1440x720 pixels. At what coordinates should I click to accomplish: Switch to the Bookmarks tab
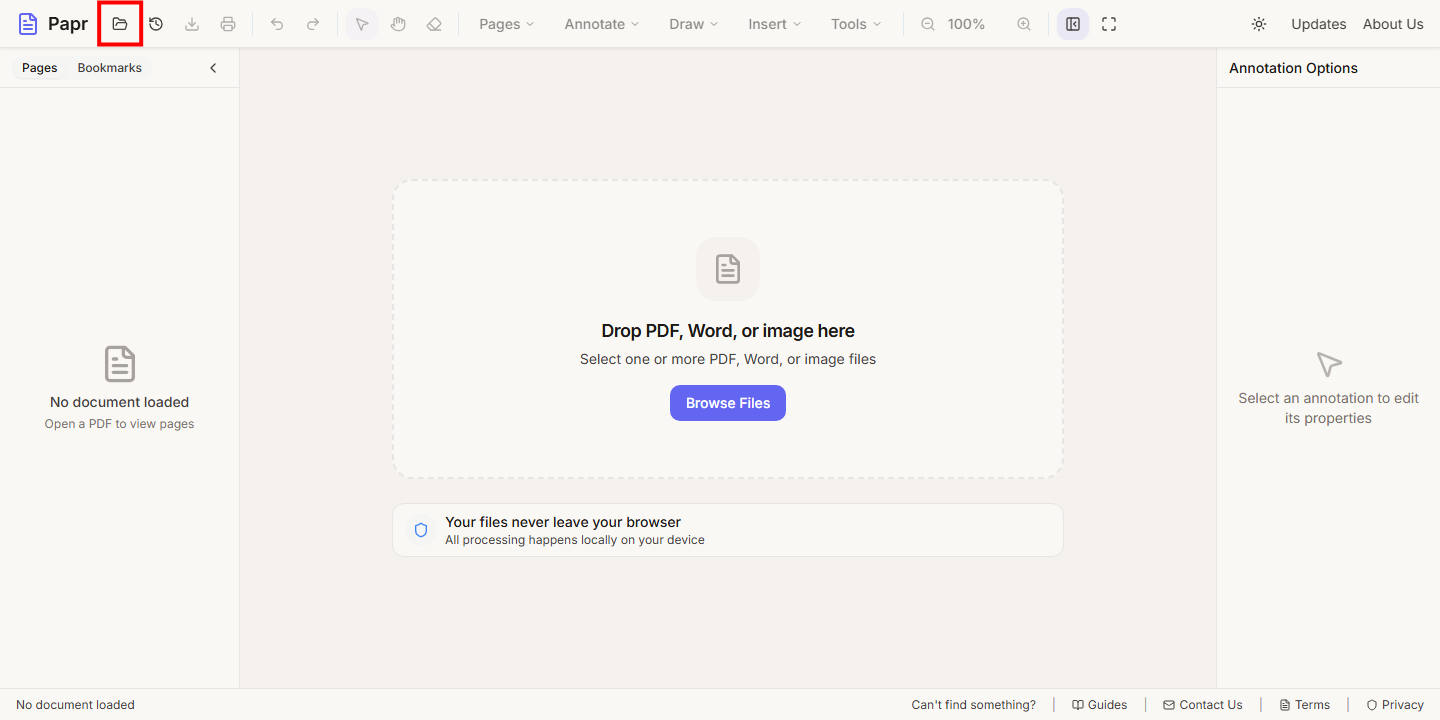click(110, 68)
